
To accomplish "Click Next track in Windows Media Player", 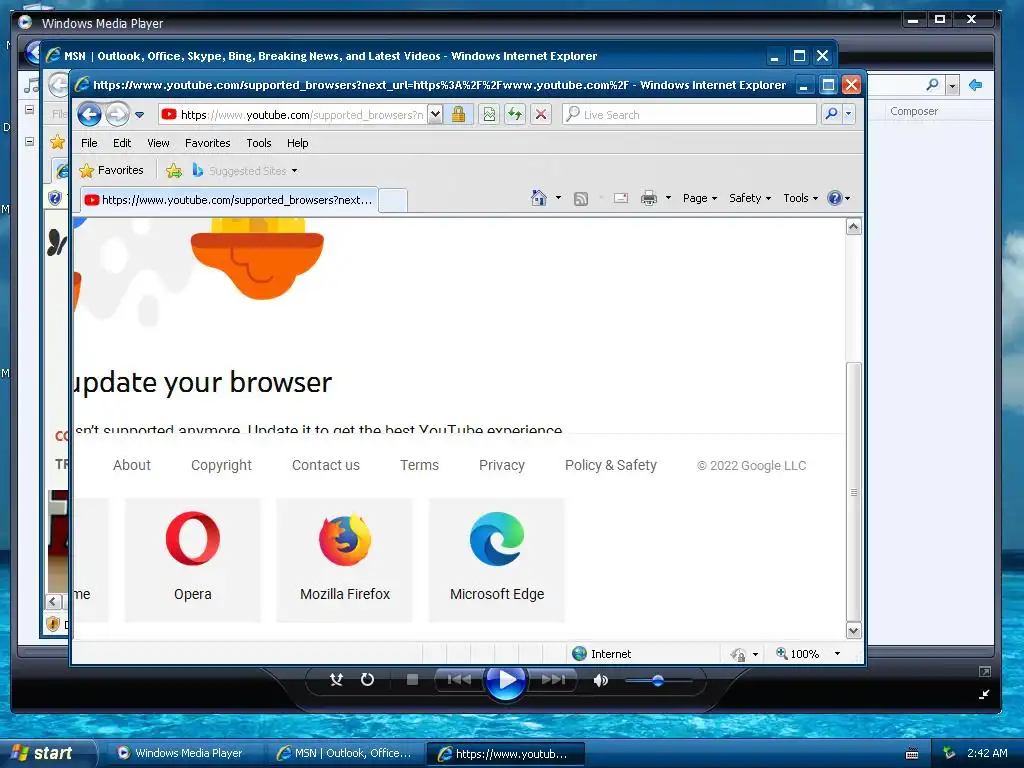I will point(554,680).
